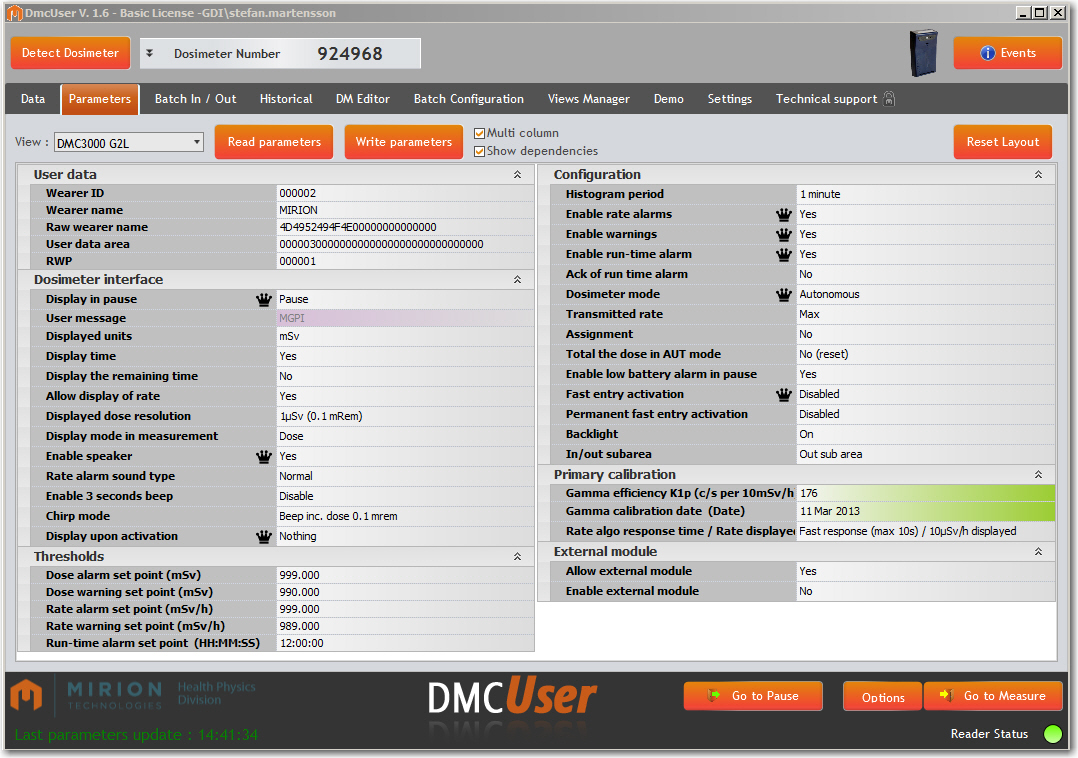This screenshot has width=1078, height=758.
Task: Click the Gamma efficiency K1p green value field
Action: (x=925, y=493)
